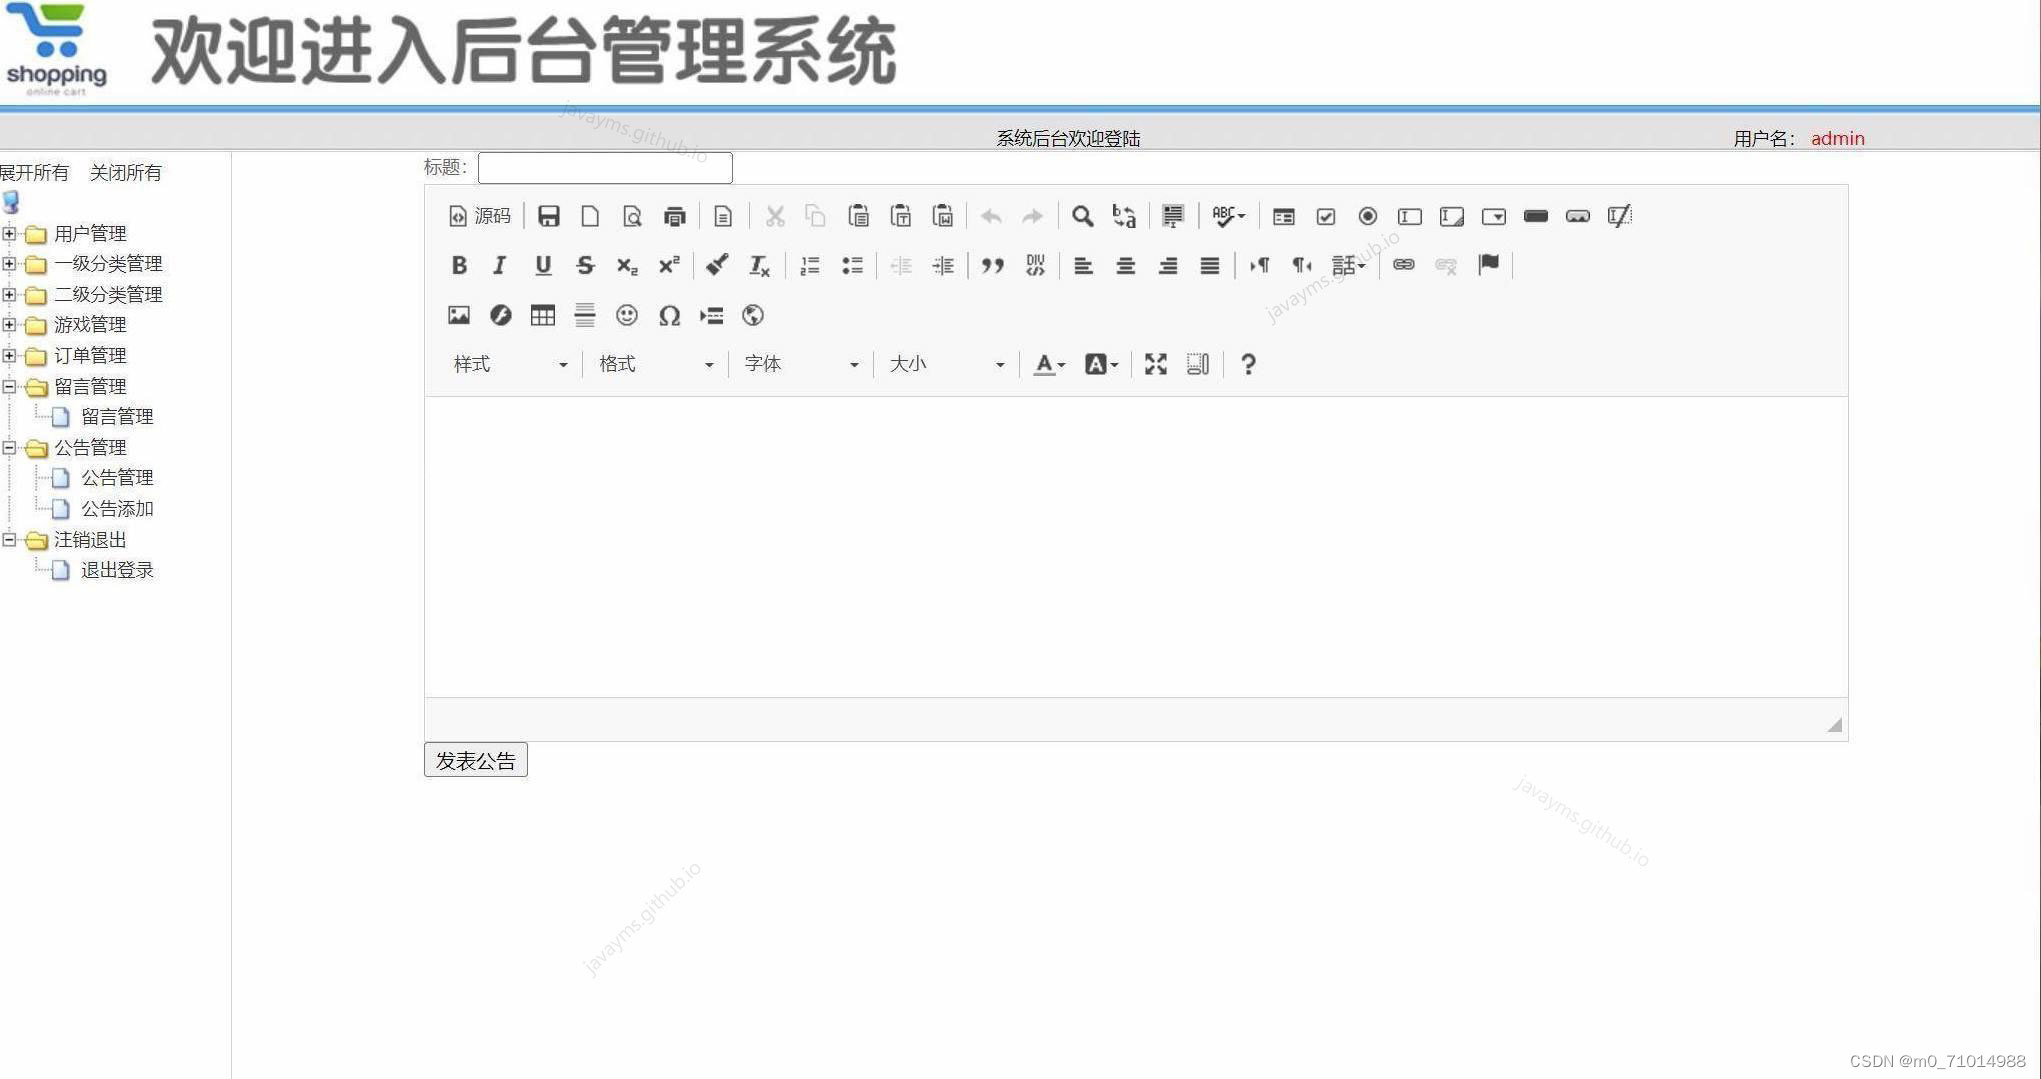This screenshot has width=2041, height=1079.
Task: Create a DIV container
Action: tap(1035, 265)
